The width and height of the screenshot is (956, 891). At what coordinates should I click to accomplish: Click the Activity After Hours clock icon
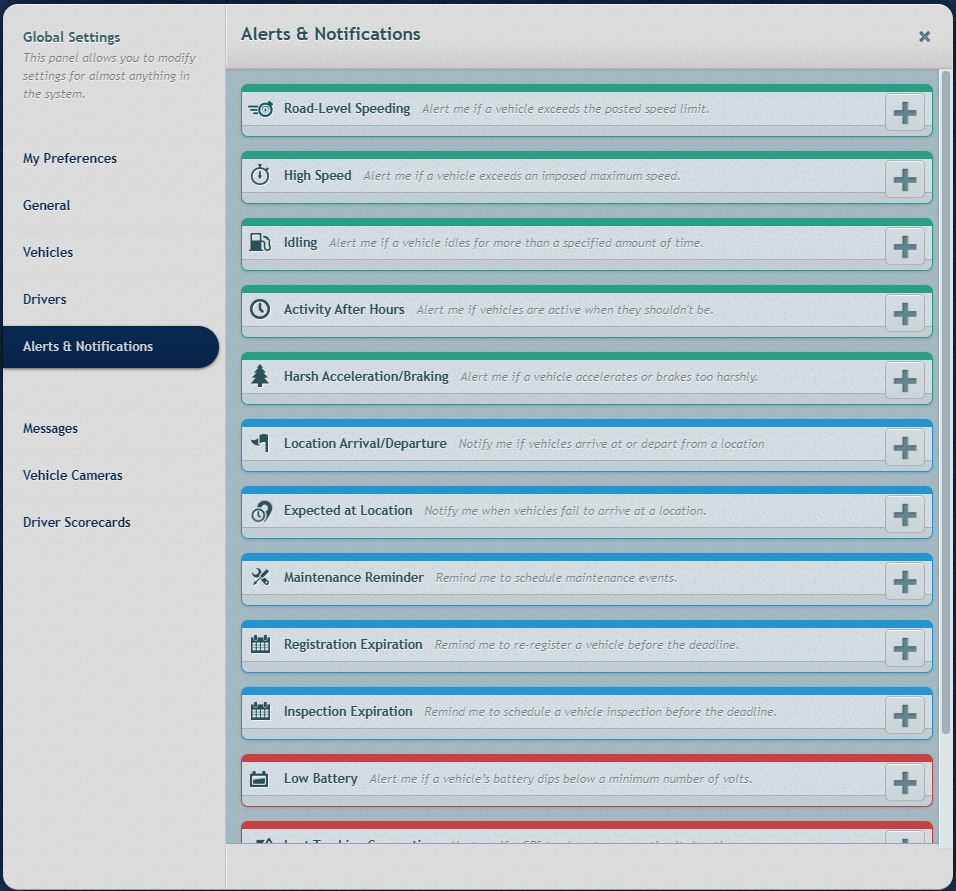click(x=260, y=310)
